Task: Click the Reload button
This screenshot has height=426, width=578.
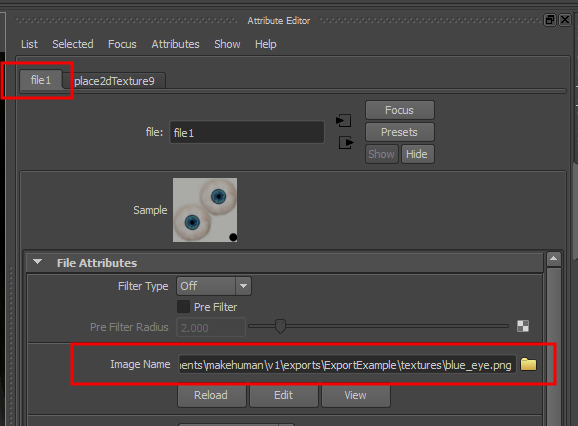Action: pos(211,395)
